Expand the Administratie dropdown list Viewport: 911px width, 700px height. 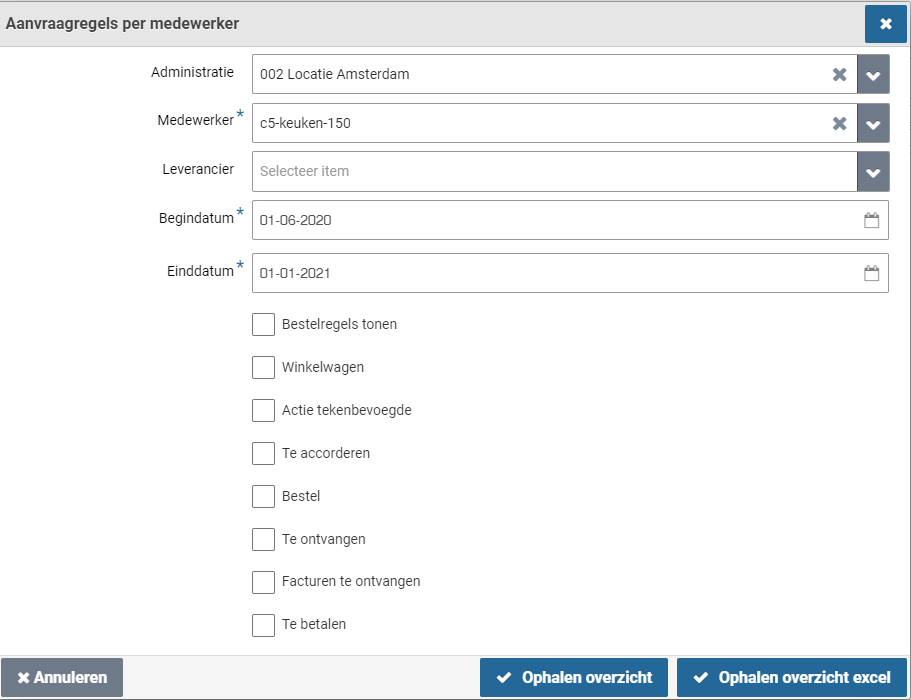[872, 74]
